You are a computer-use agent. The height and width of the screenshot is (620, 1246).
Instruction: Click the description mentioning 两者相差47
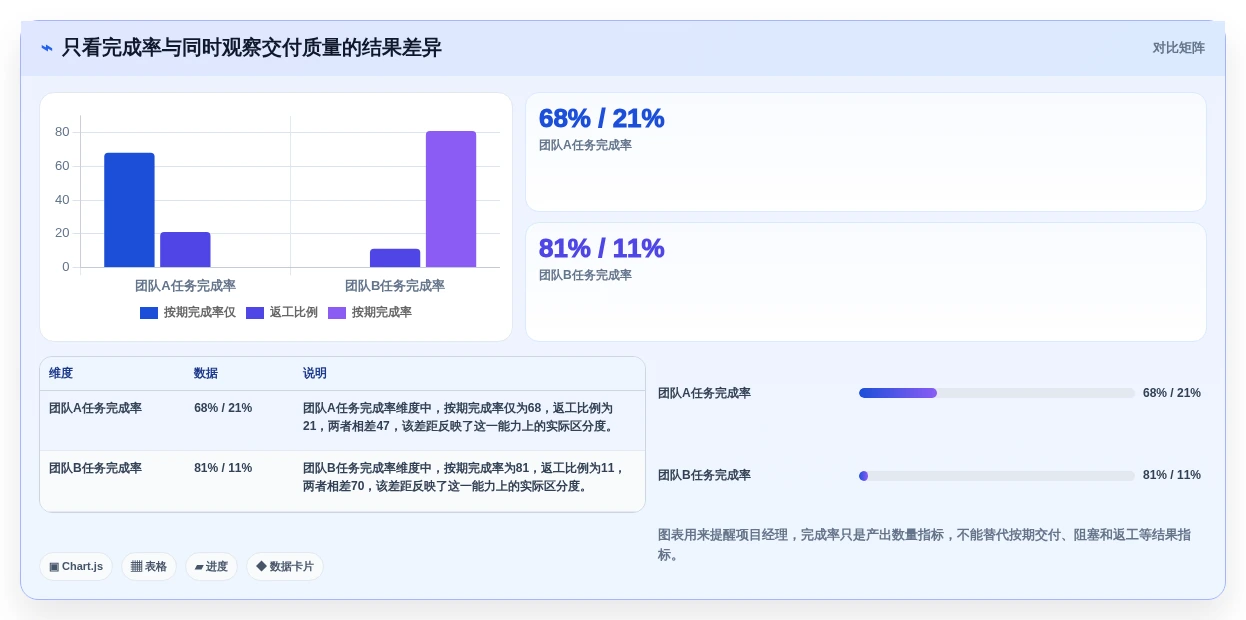tap(460, 417)
